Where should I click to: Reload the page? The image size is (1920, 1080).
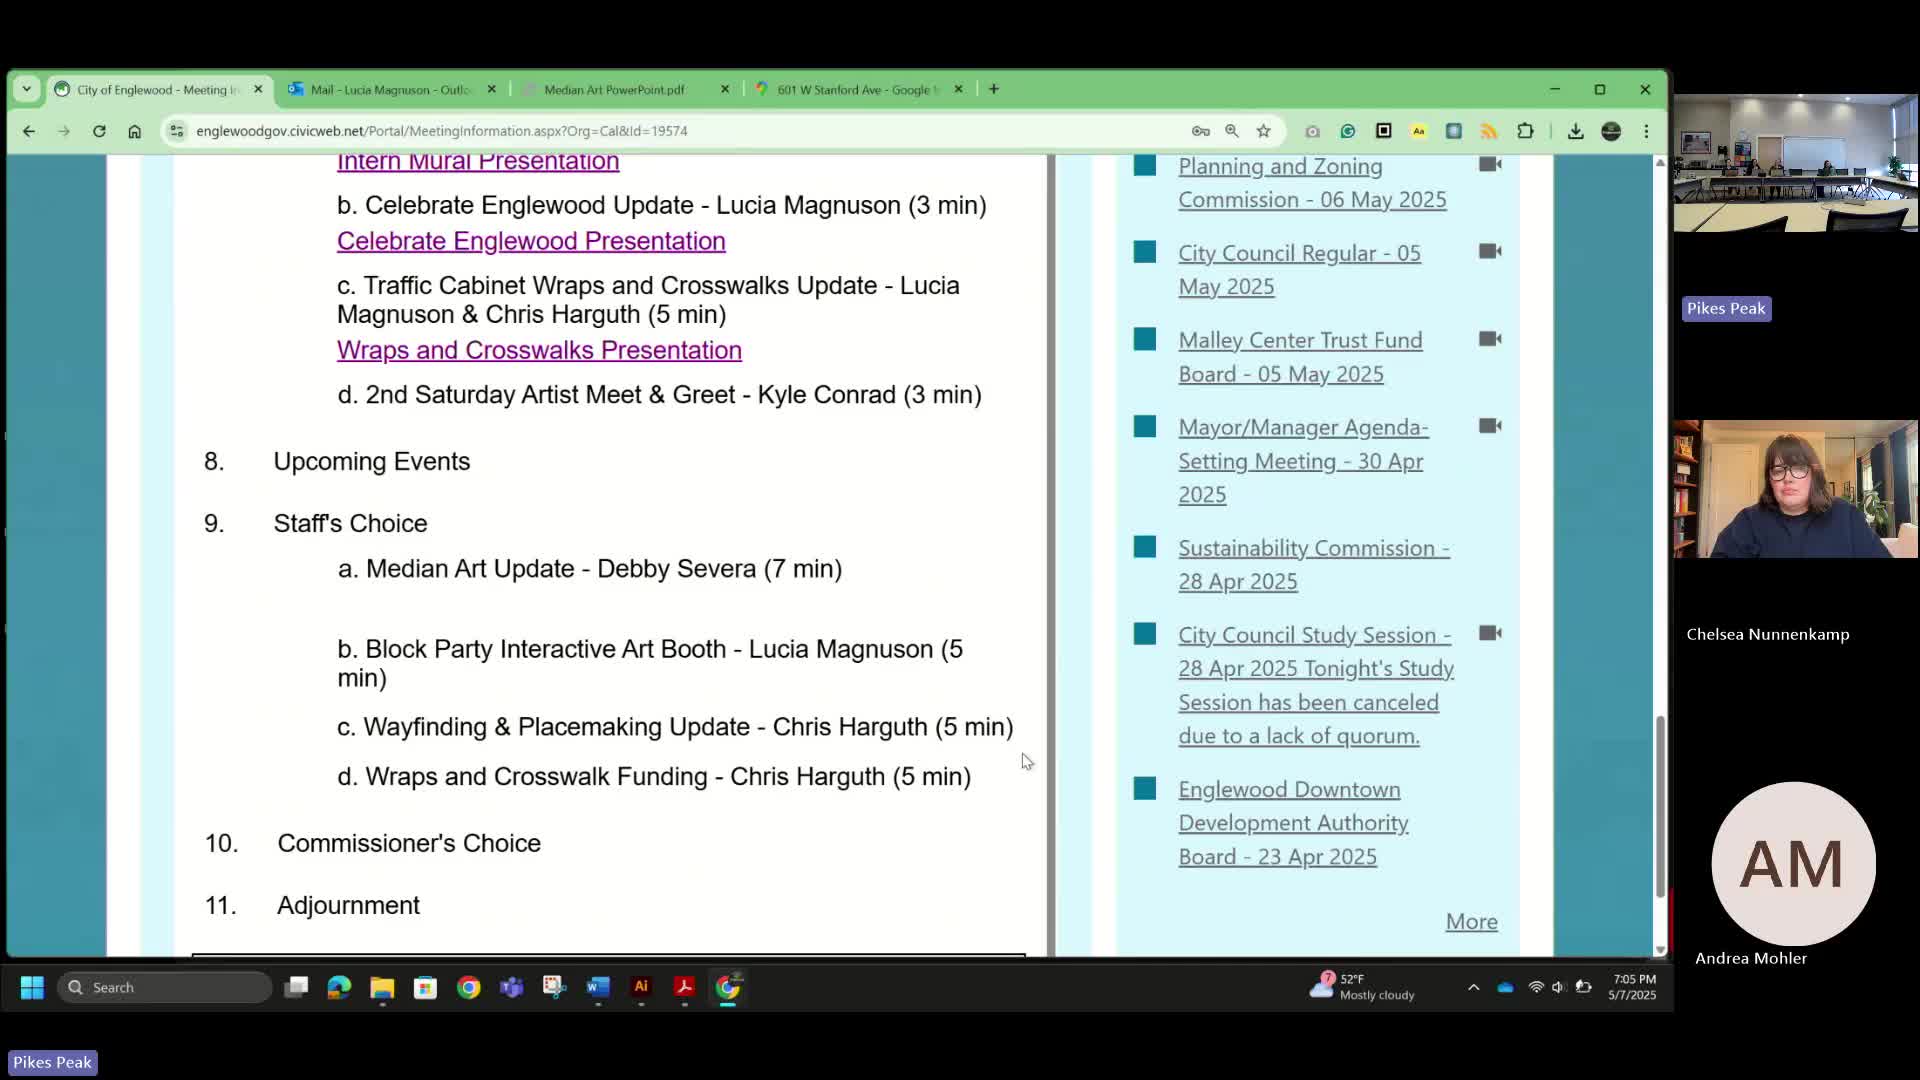click(99, 131)
